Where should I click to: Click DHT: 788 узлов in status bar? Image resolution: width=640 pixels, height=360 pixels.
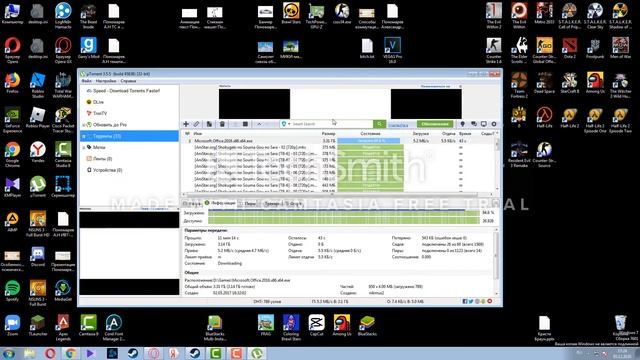267,301
